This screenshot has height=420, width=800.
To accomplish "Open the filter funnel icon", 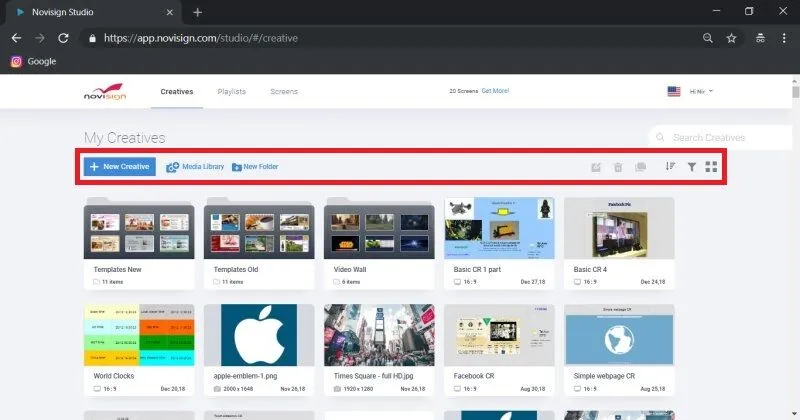I will [x=691, y=167].
